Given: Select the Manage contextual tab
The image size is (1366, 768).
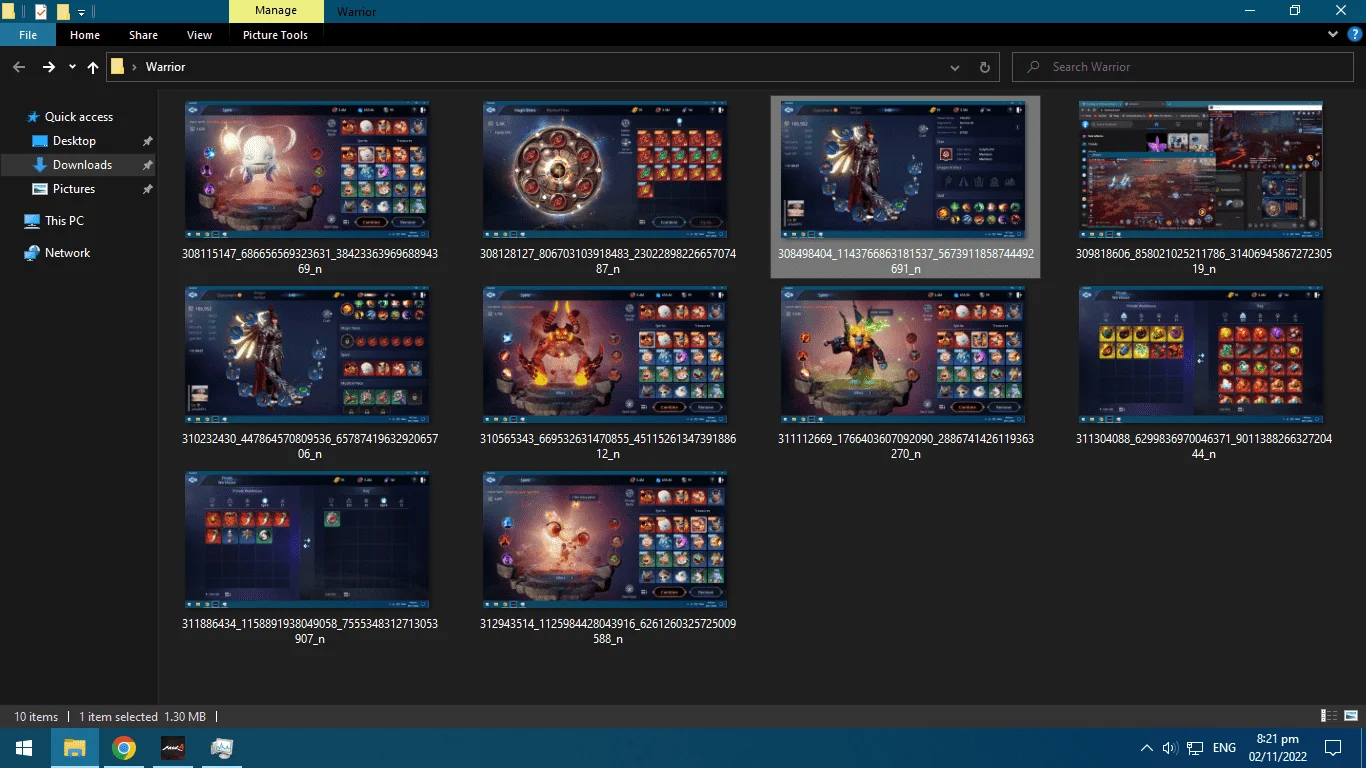Looking at the screenshot, I should pos(276,11).
